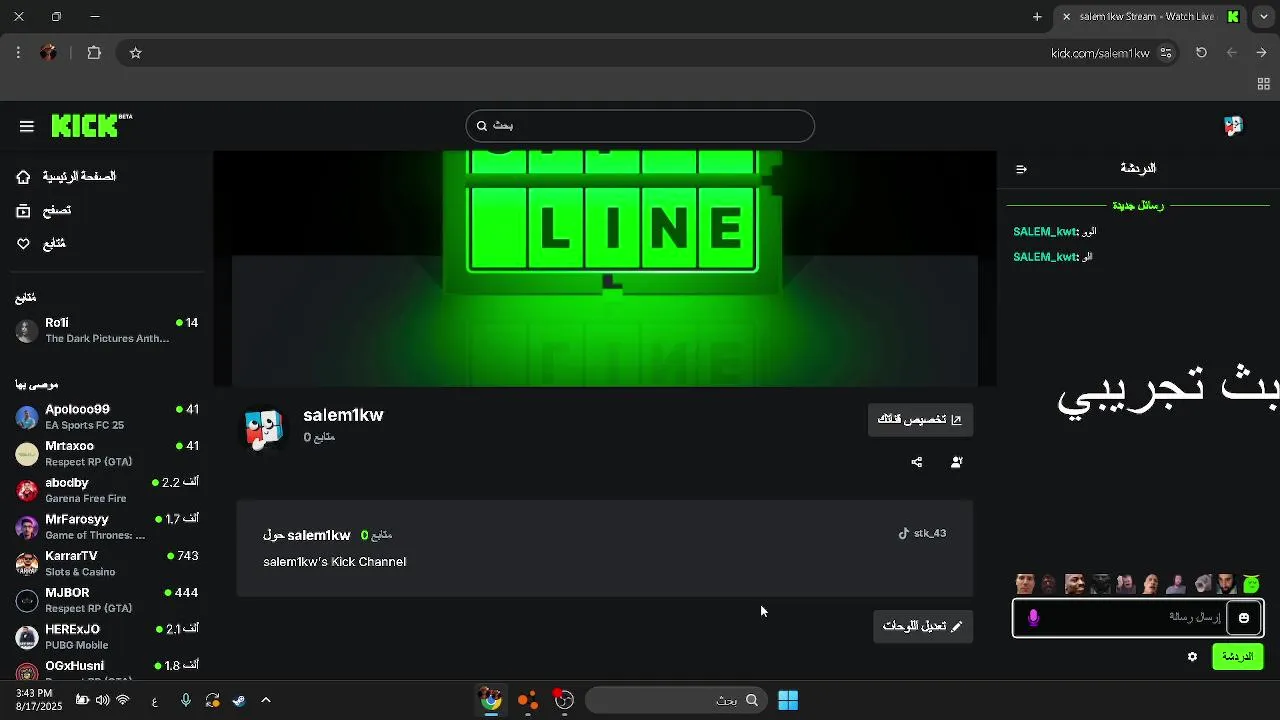Viewport: 1280px width, 720px height.
Task: Open chat settings gear icon
Action: coord(1192,657)
